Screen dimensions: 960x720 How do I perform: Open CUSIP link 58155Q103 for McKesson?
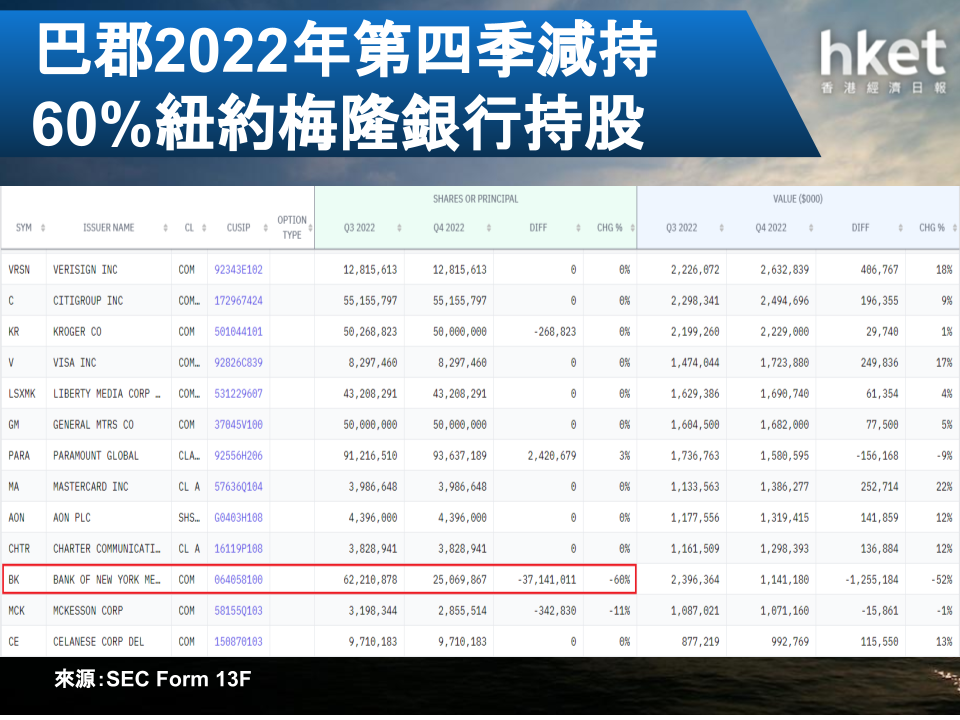(x=238, y=611)
